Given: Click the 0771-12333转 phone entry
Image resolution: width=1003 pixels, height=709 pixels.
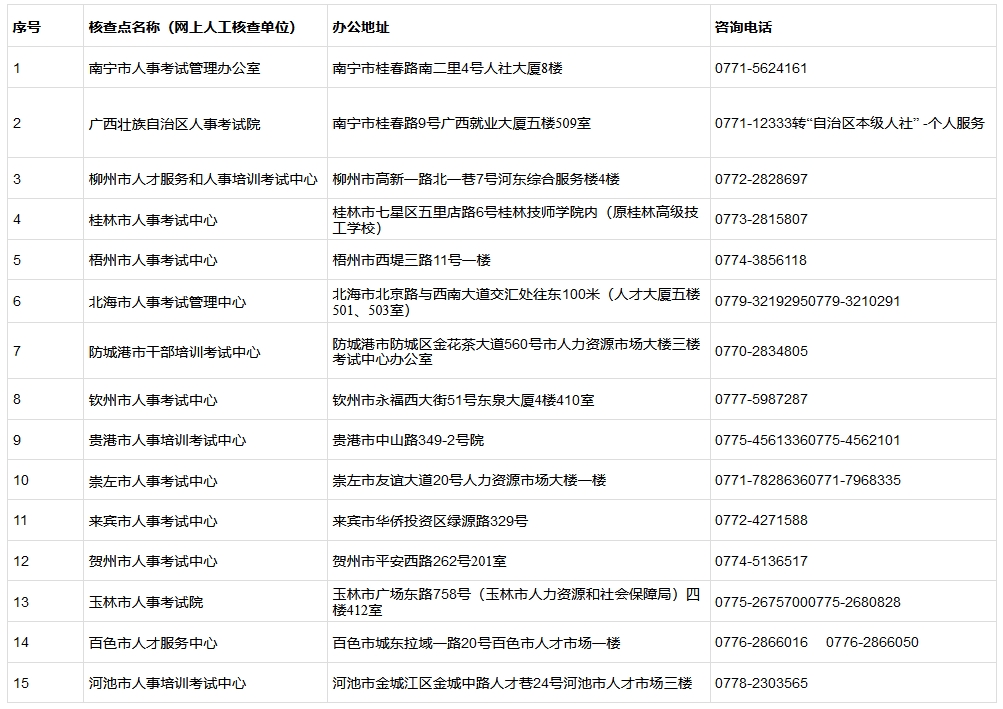Looking at the screenshot, I should pyautogui.click(x=849, y=123).
